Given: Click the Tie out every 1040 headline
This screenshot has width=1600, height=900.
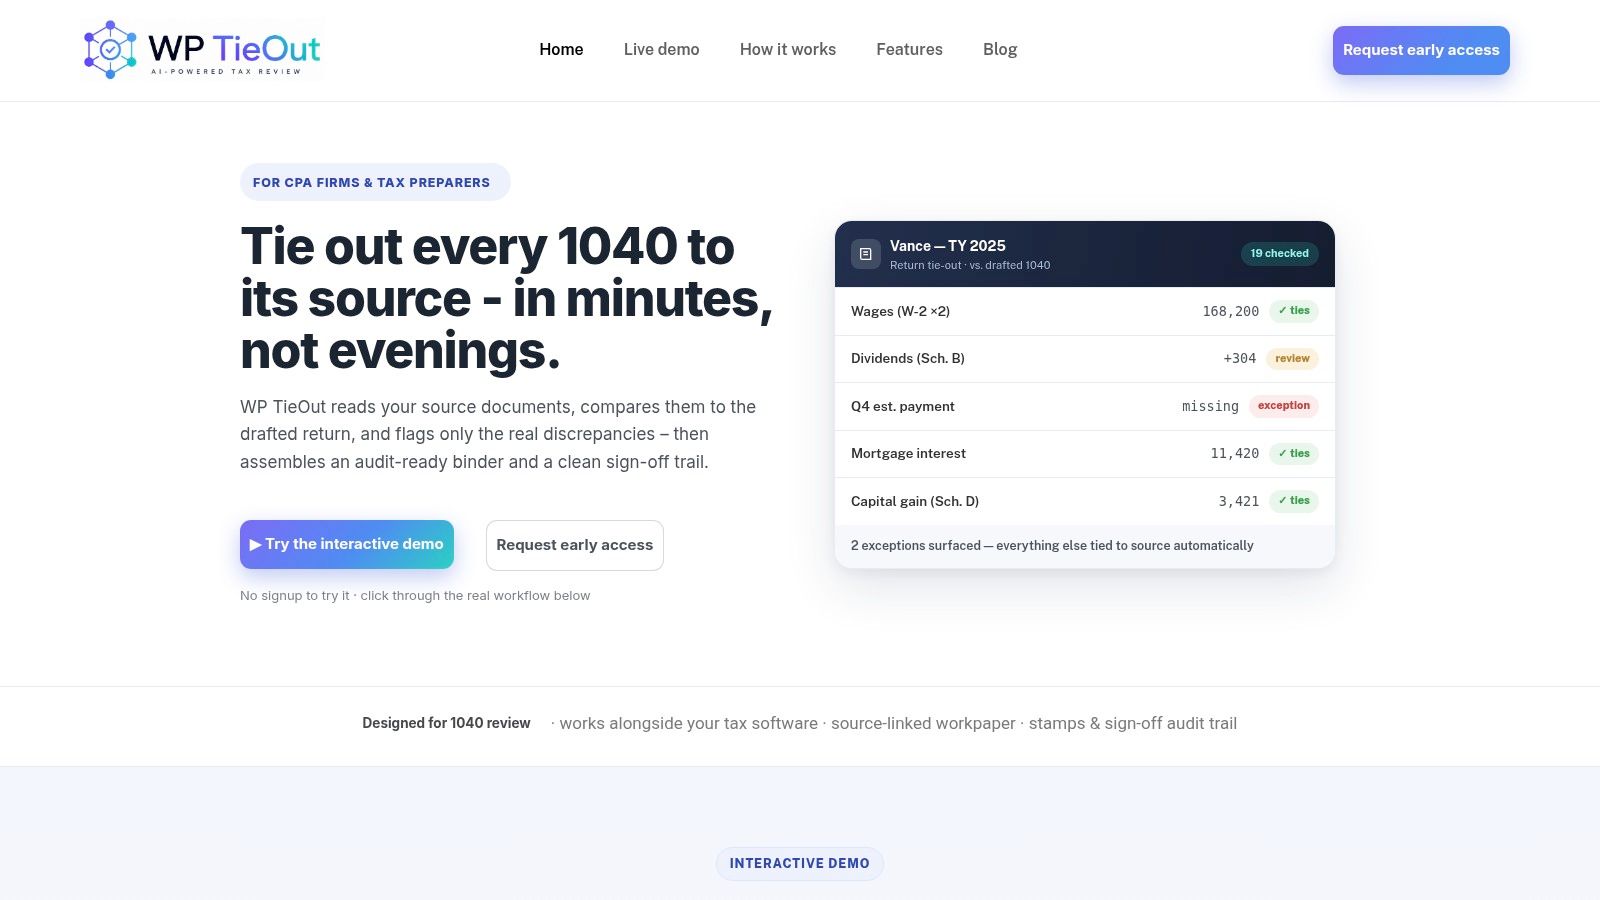Looking at the screenshot, I should point(506,298).
